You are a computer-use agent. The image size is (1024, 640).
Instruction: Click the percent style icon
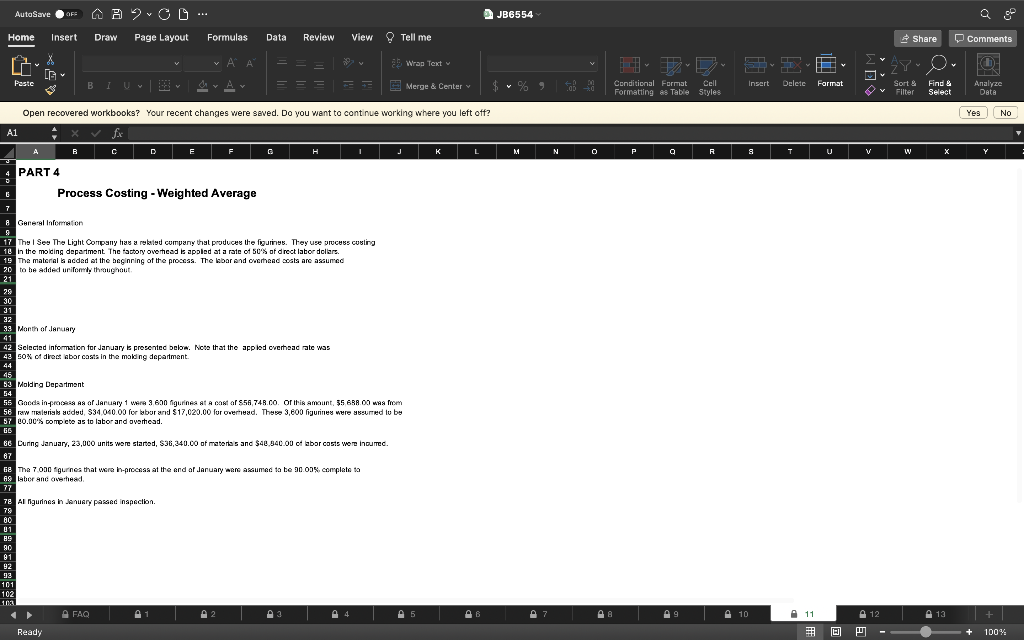522,86
